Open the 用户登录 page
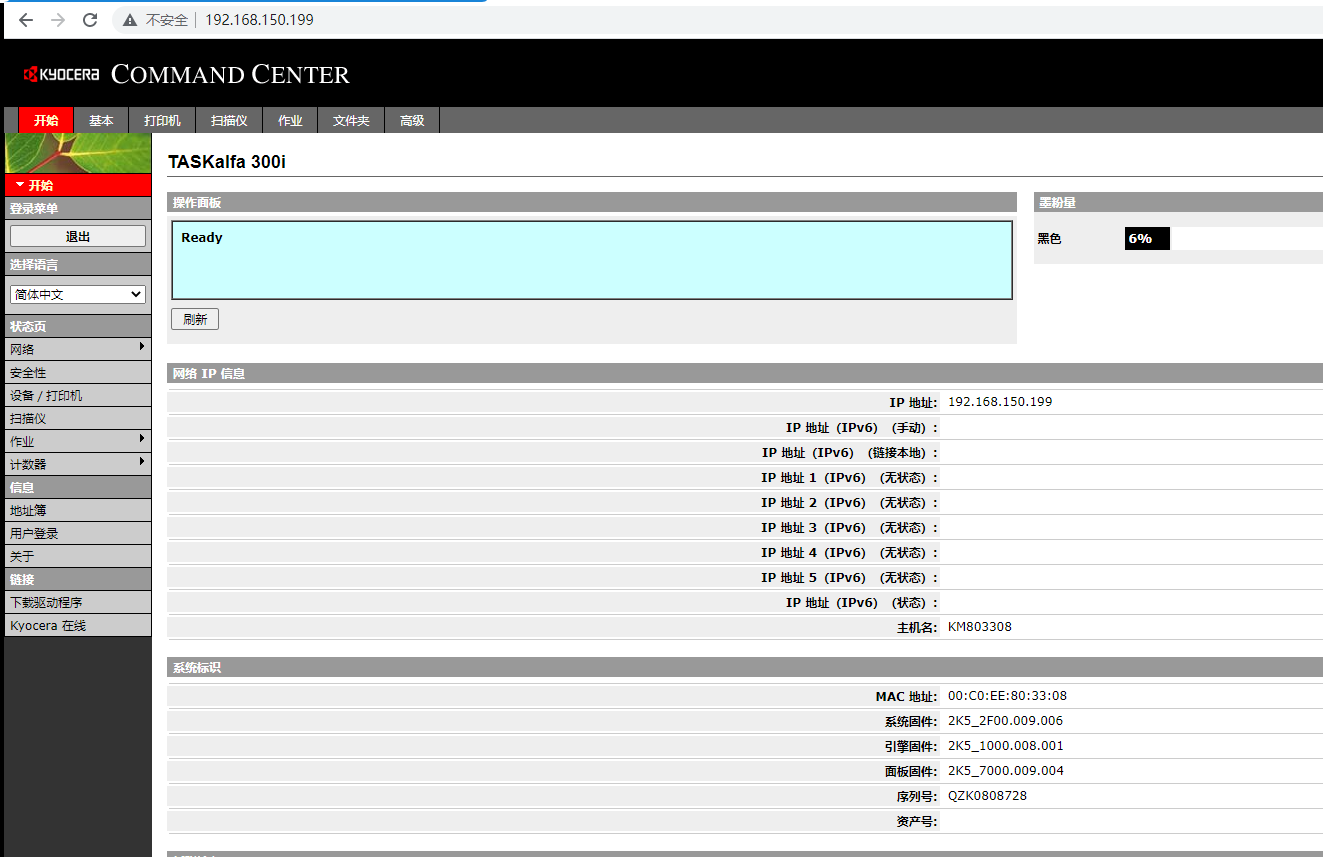This screenshot has width=1323, height=857. point(78,533)
